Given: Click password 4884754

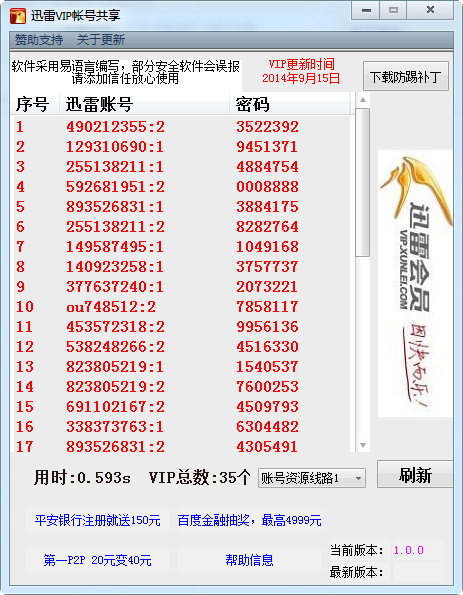Looking at the screenshot, I should coord(268,167).
